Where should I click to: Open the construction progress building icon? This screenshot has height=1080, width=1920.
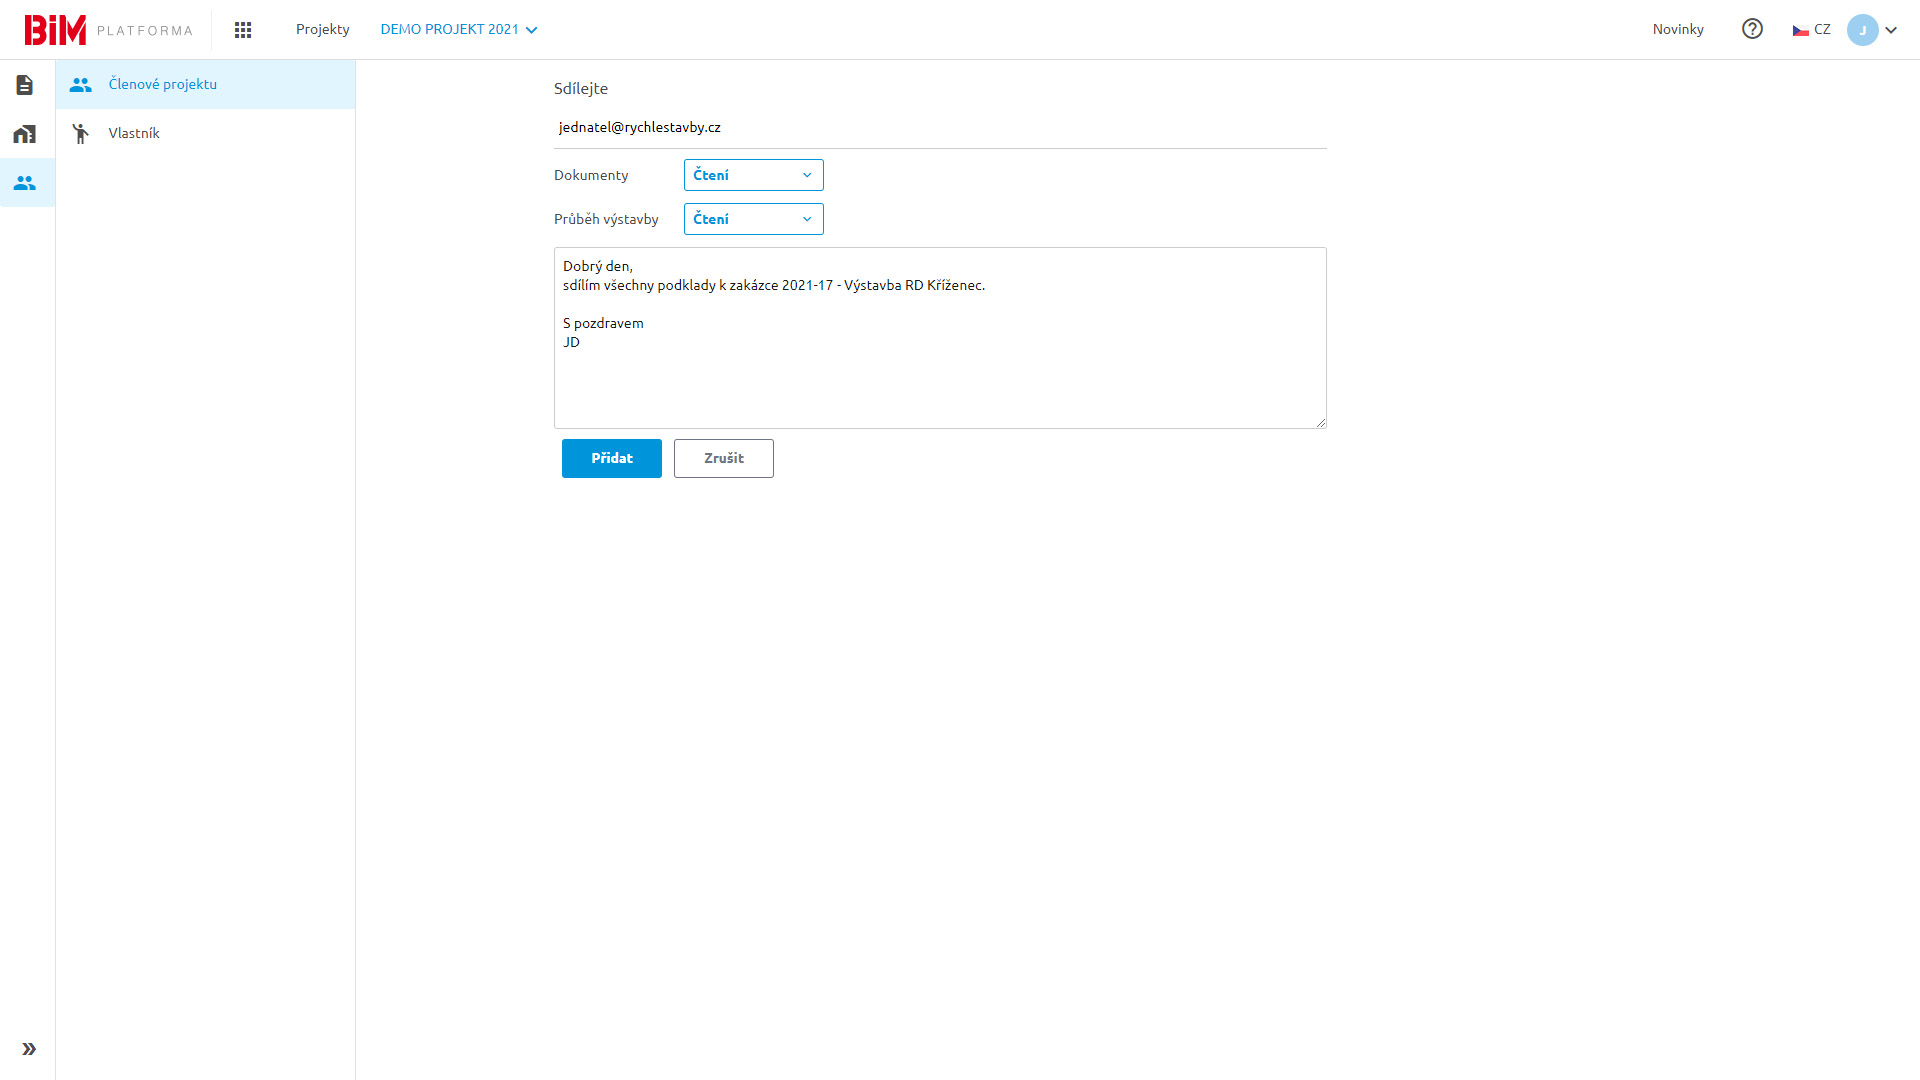pos(25,134)
